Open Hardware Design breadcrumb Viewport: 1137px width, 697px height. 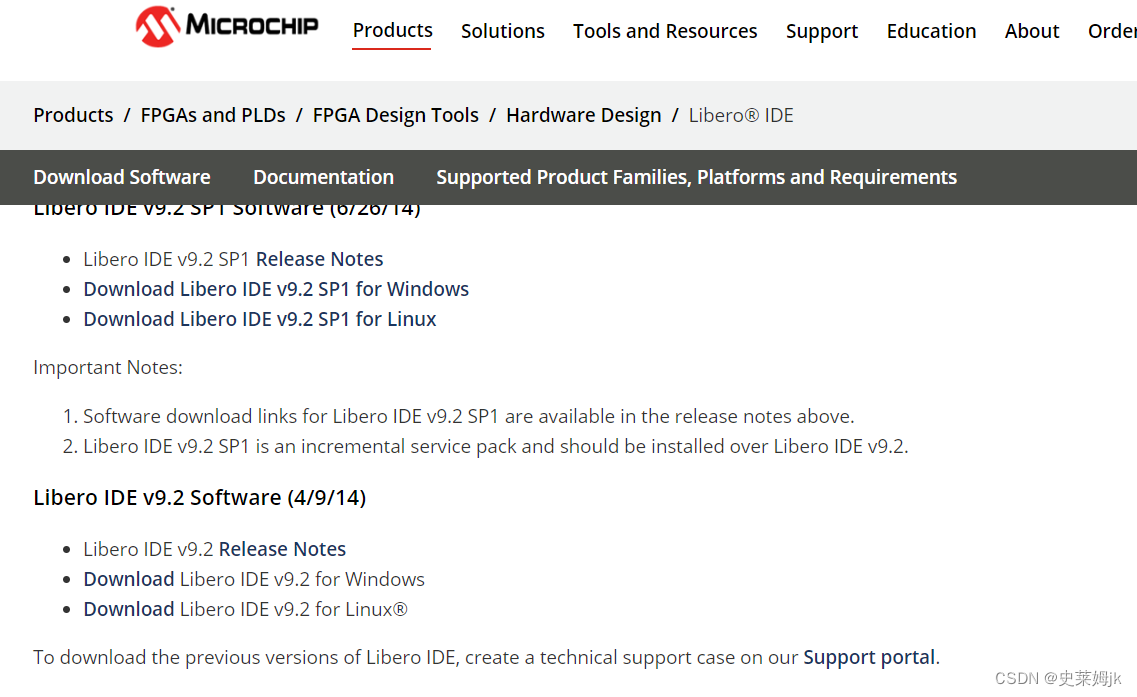pyautogui.click(x=583, y=115)
